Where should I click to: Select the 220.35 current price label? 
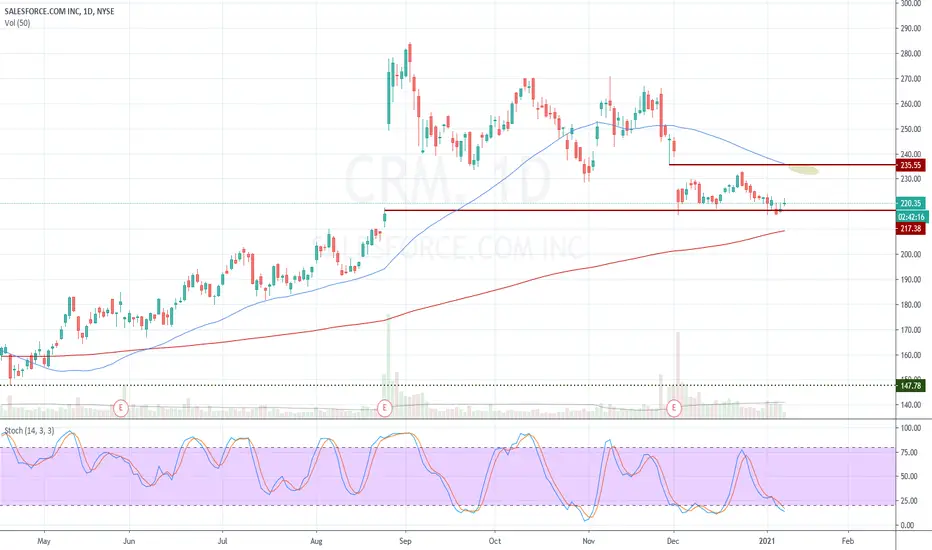(910, 203)
